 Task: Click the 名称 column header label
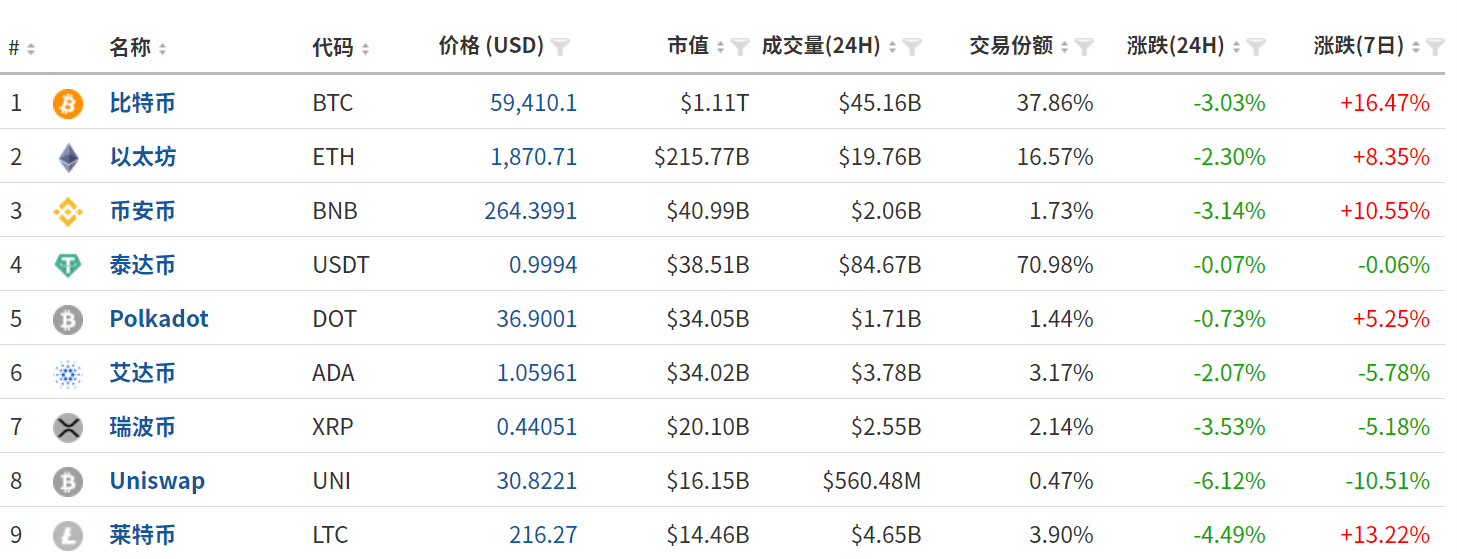(130, 47)
